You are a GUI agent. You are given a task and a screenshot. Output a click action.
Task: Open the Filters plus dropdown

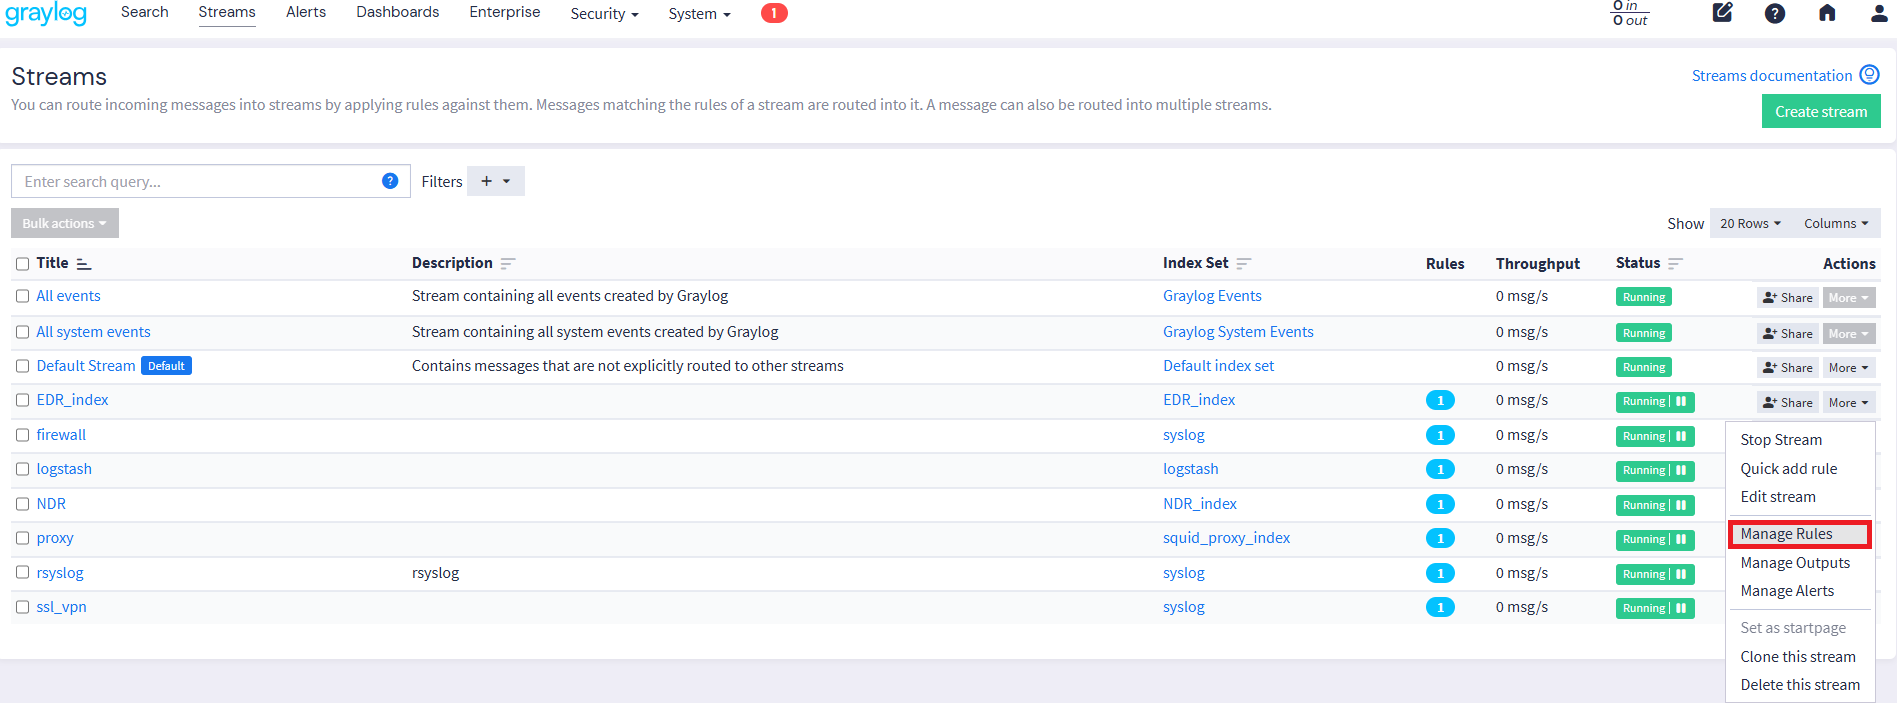tap(496, 181)
